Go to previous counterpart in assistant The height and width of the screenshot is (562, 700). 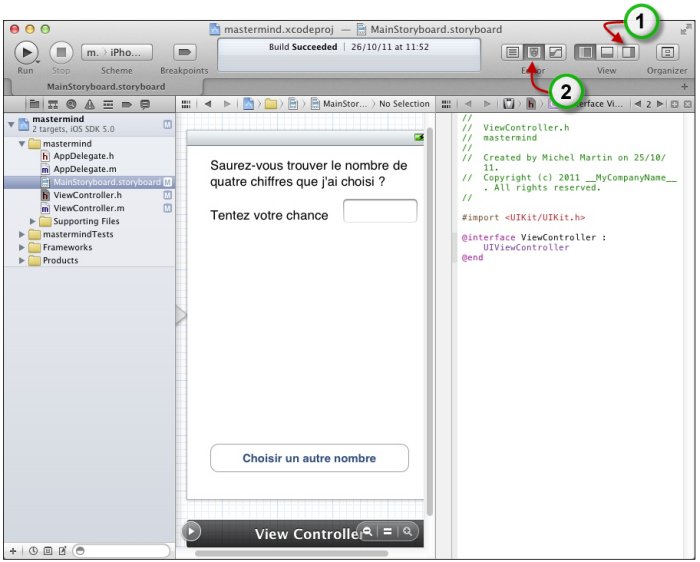(x=638, y=104)
